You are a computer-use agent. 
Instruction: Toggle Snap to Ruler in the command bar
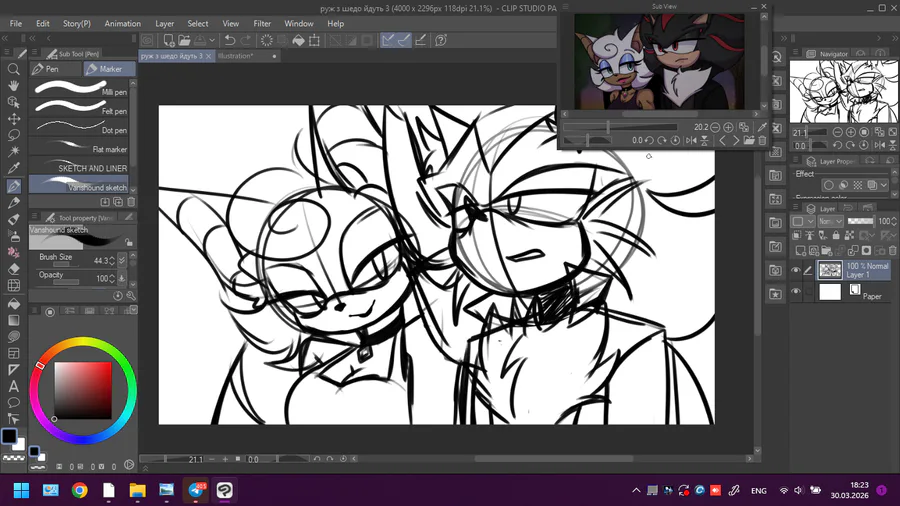click(388, 40)
